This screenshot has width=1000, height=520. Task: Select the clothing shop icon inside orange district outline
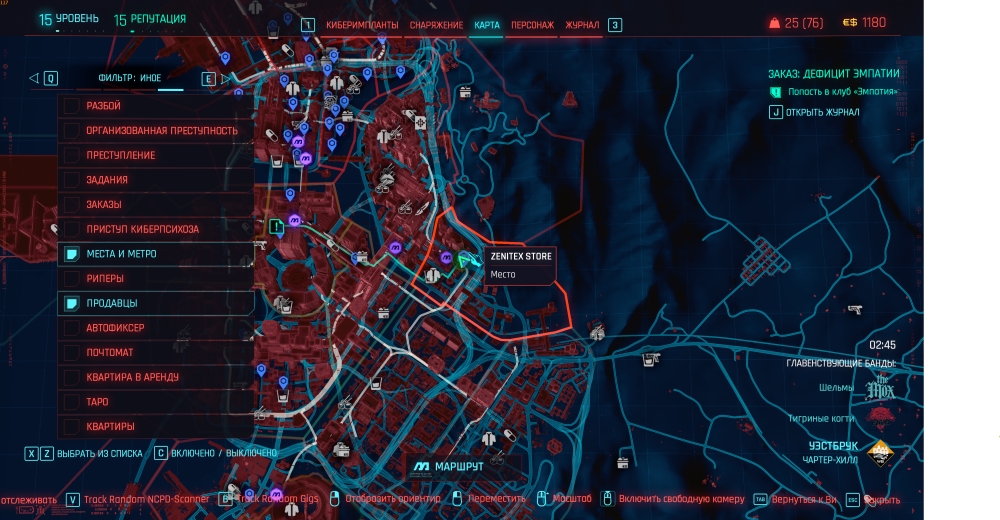[x=433, y=276]
